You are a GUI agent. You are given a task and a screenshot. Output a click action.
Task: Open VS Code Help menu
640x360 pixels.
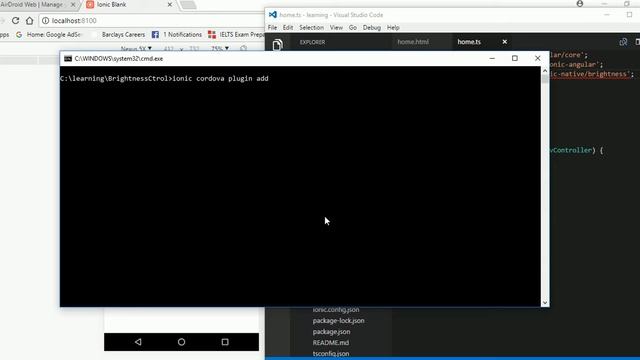pos(393,27)
